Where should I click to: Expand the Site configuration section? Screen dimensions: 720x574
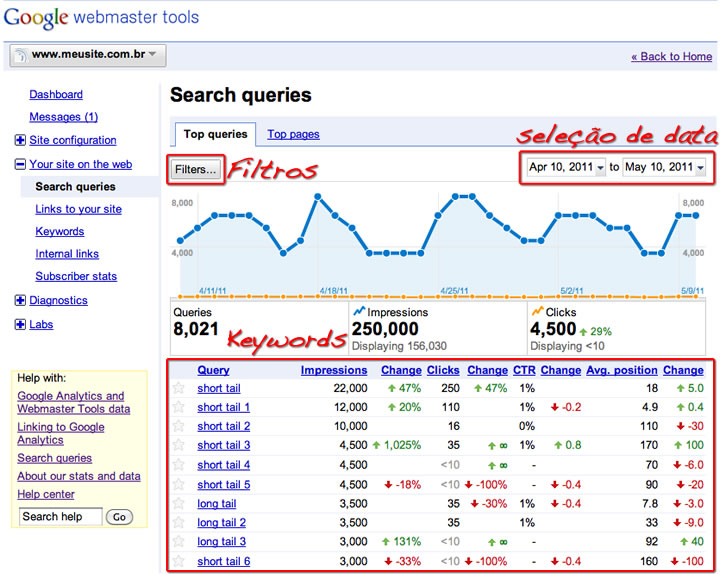(x=20, y=141)
